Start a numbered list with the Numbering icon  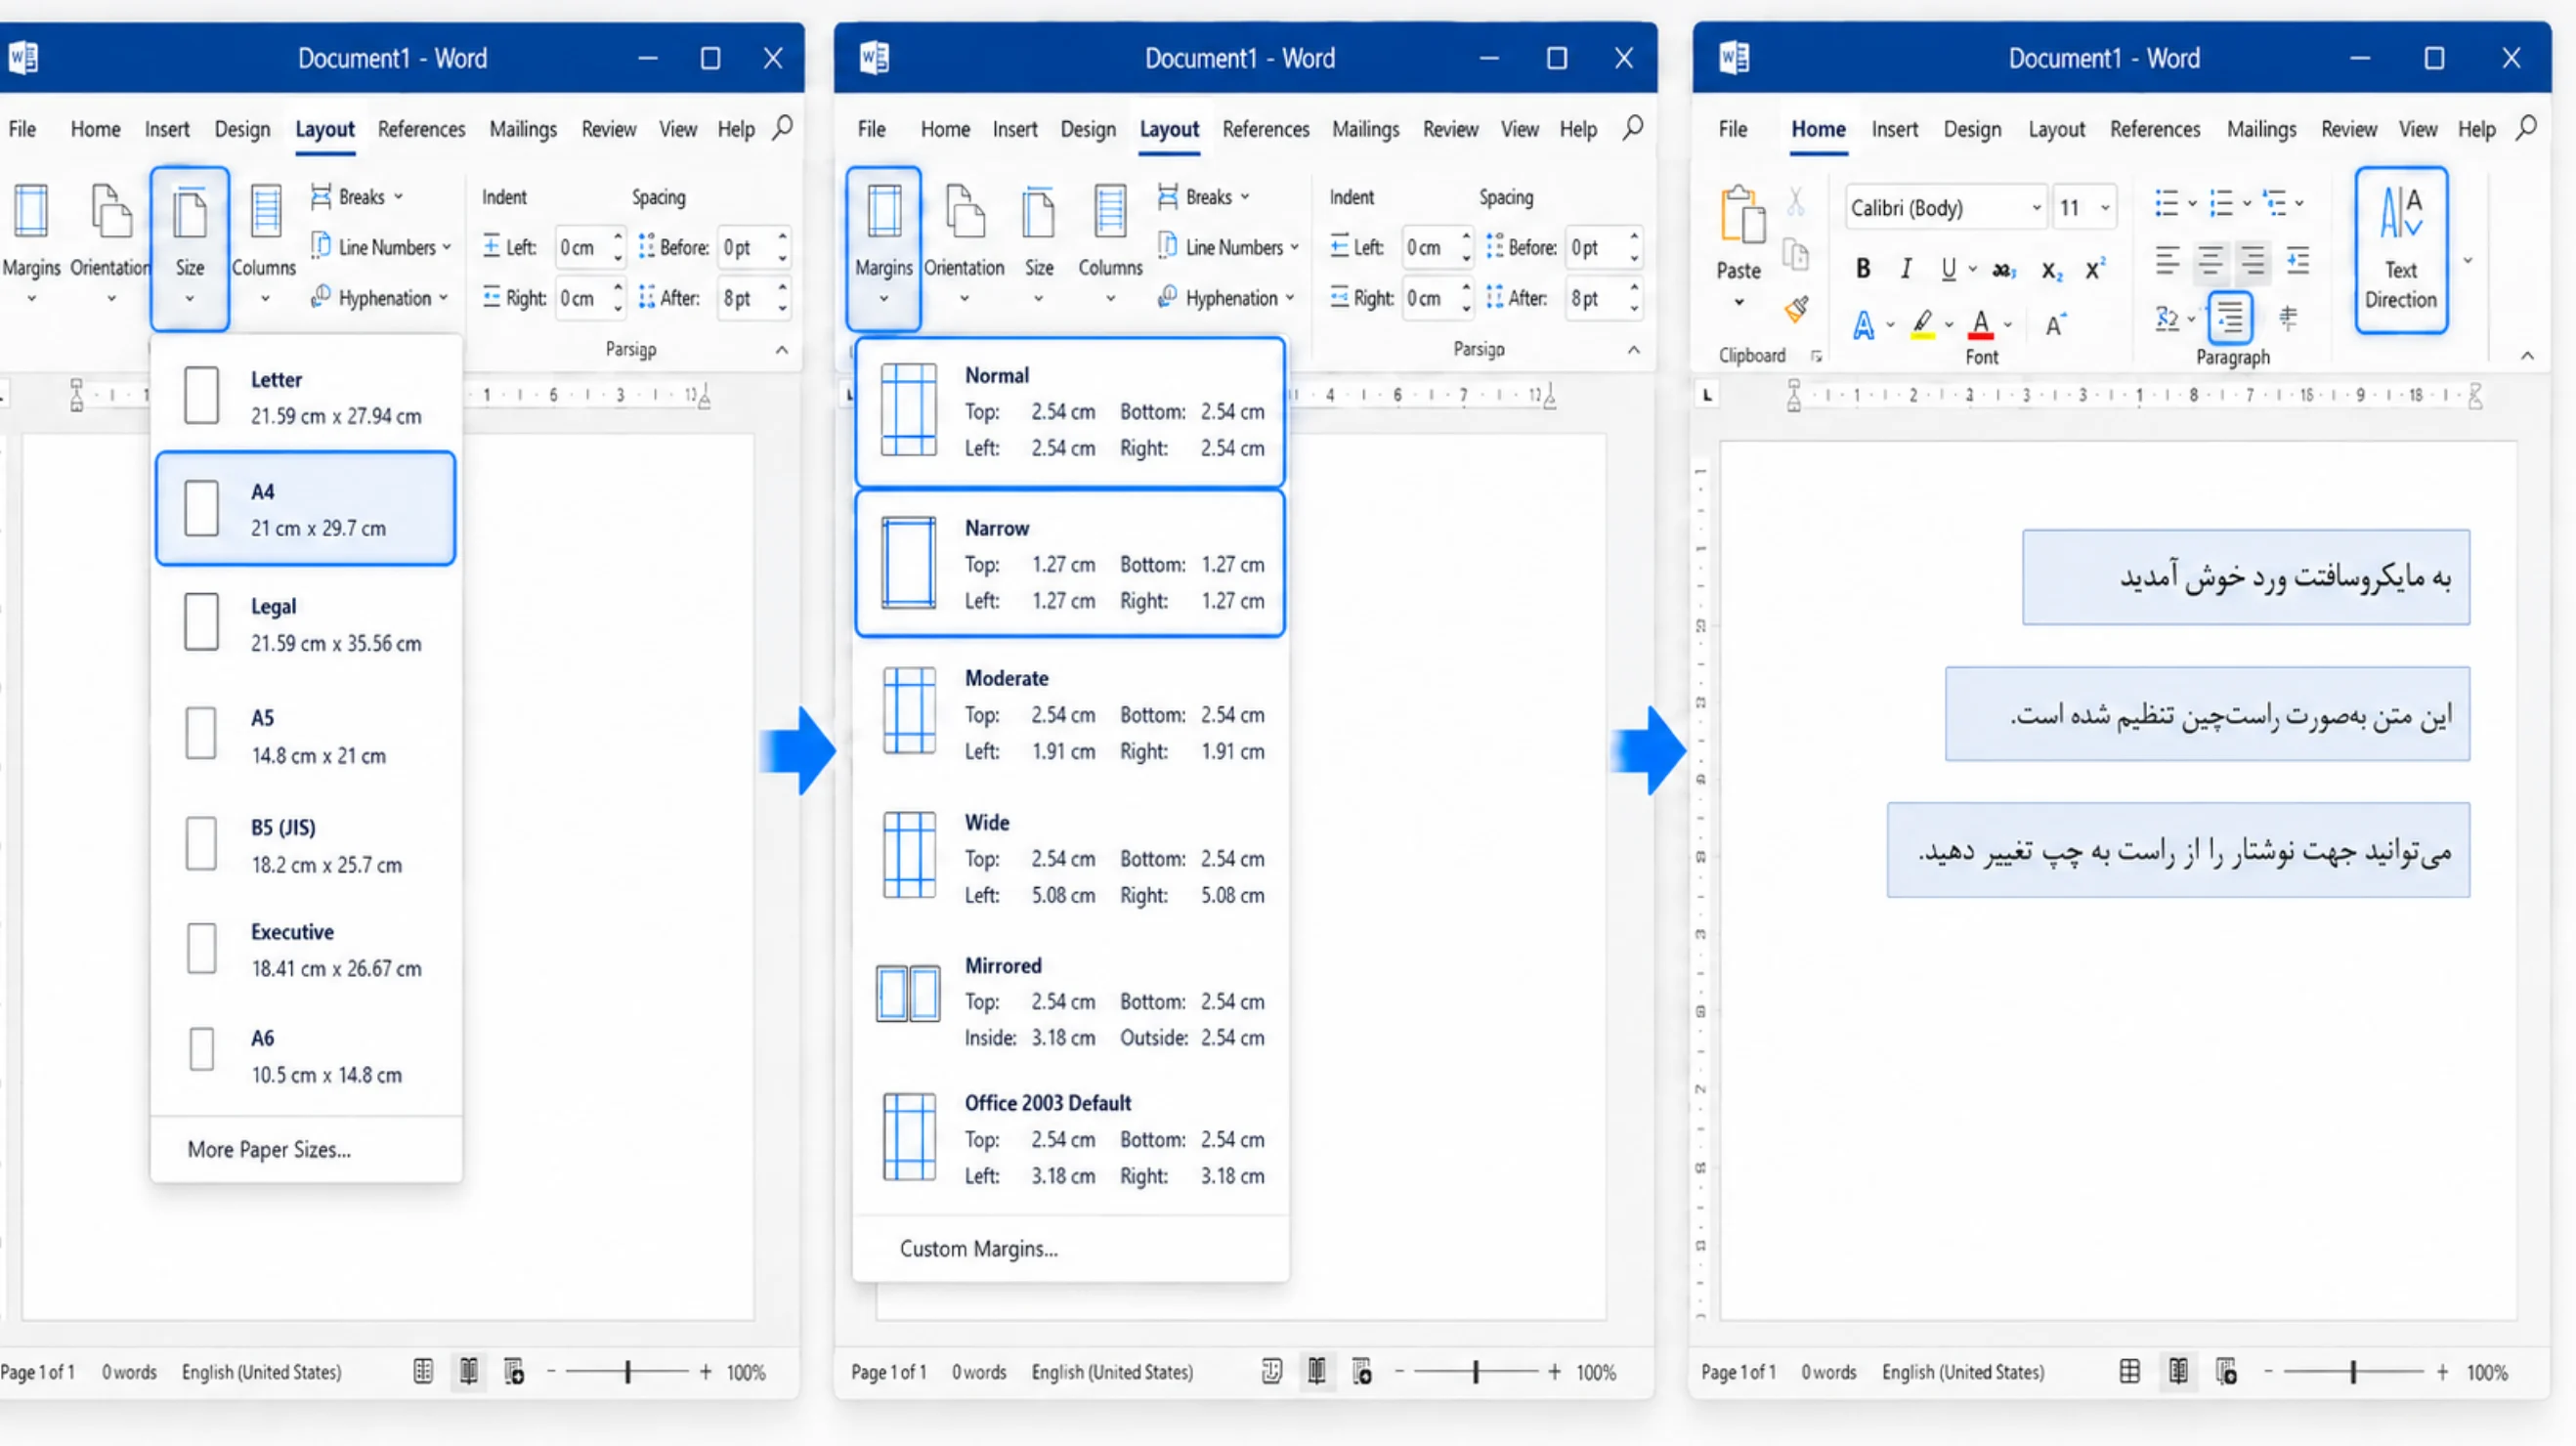coord(2221,203)
